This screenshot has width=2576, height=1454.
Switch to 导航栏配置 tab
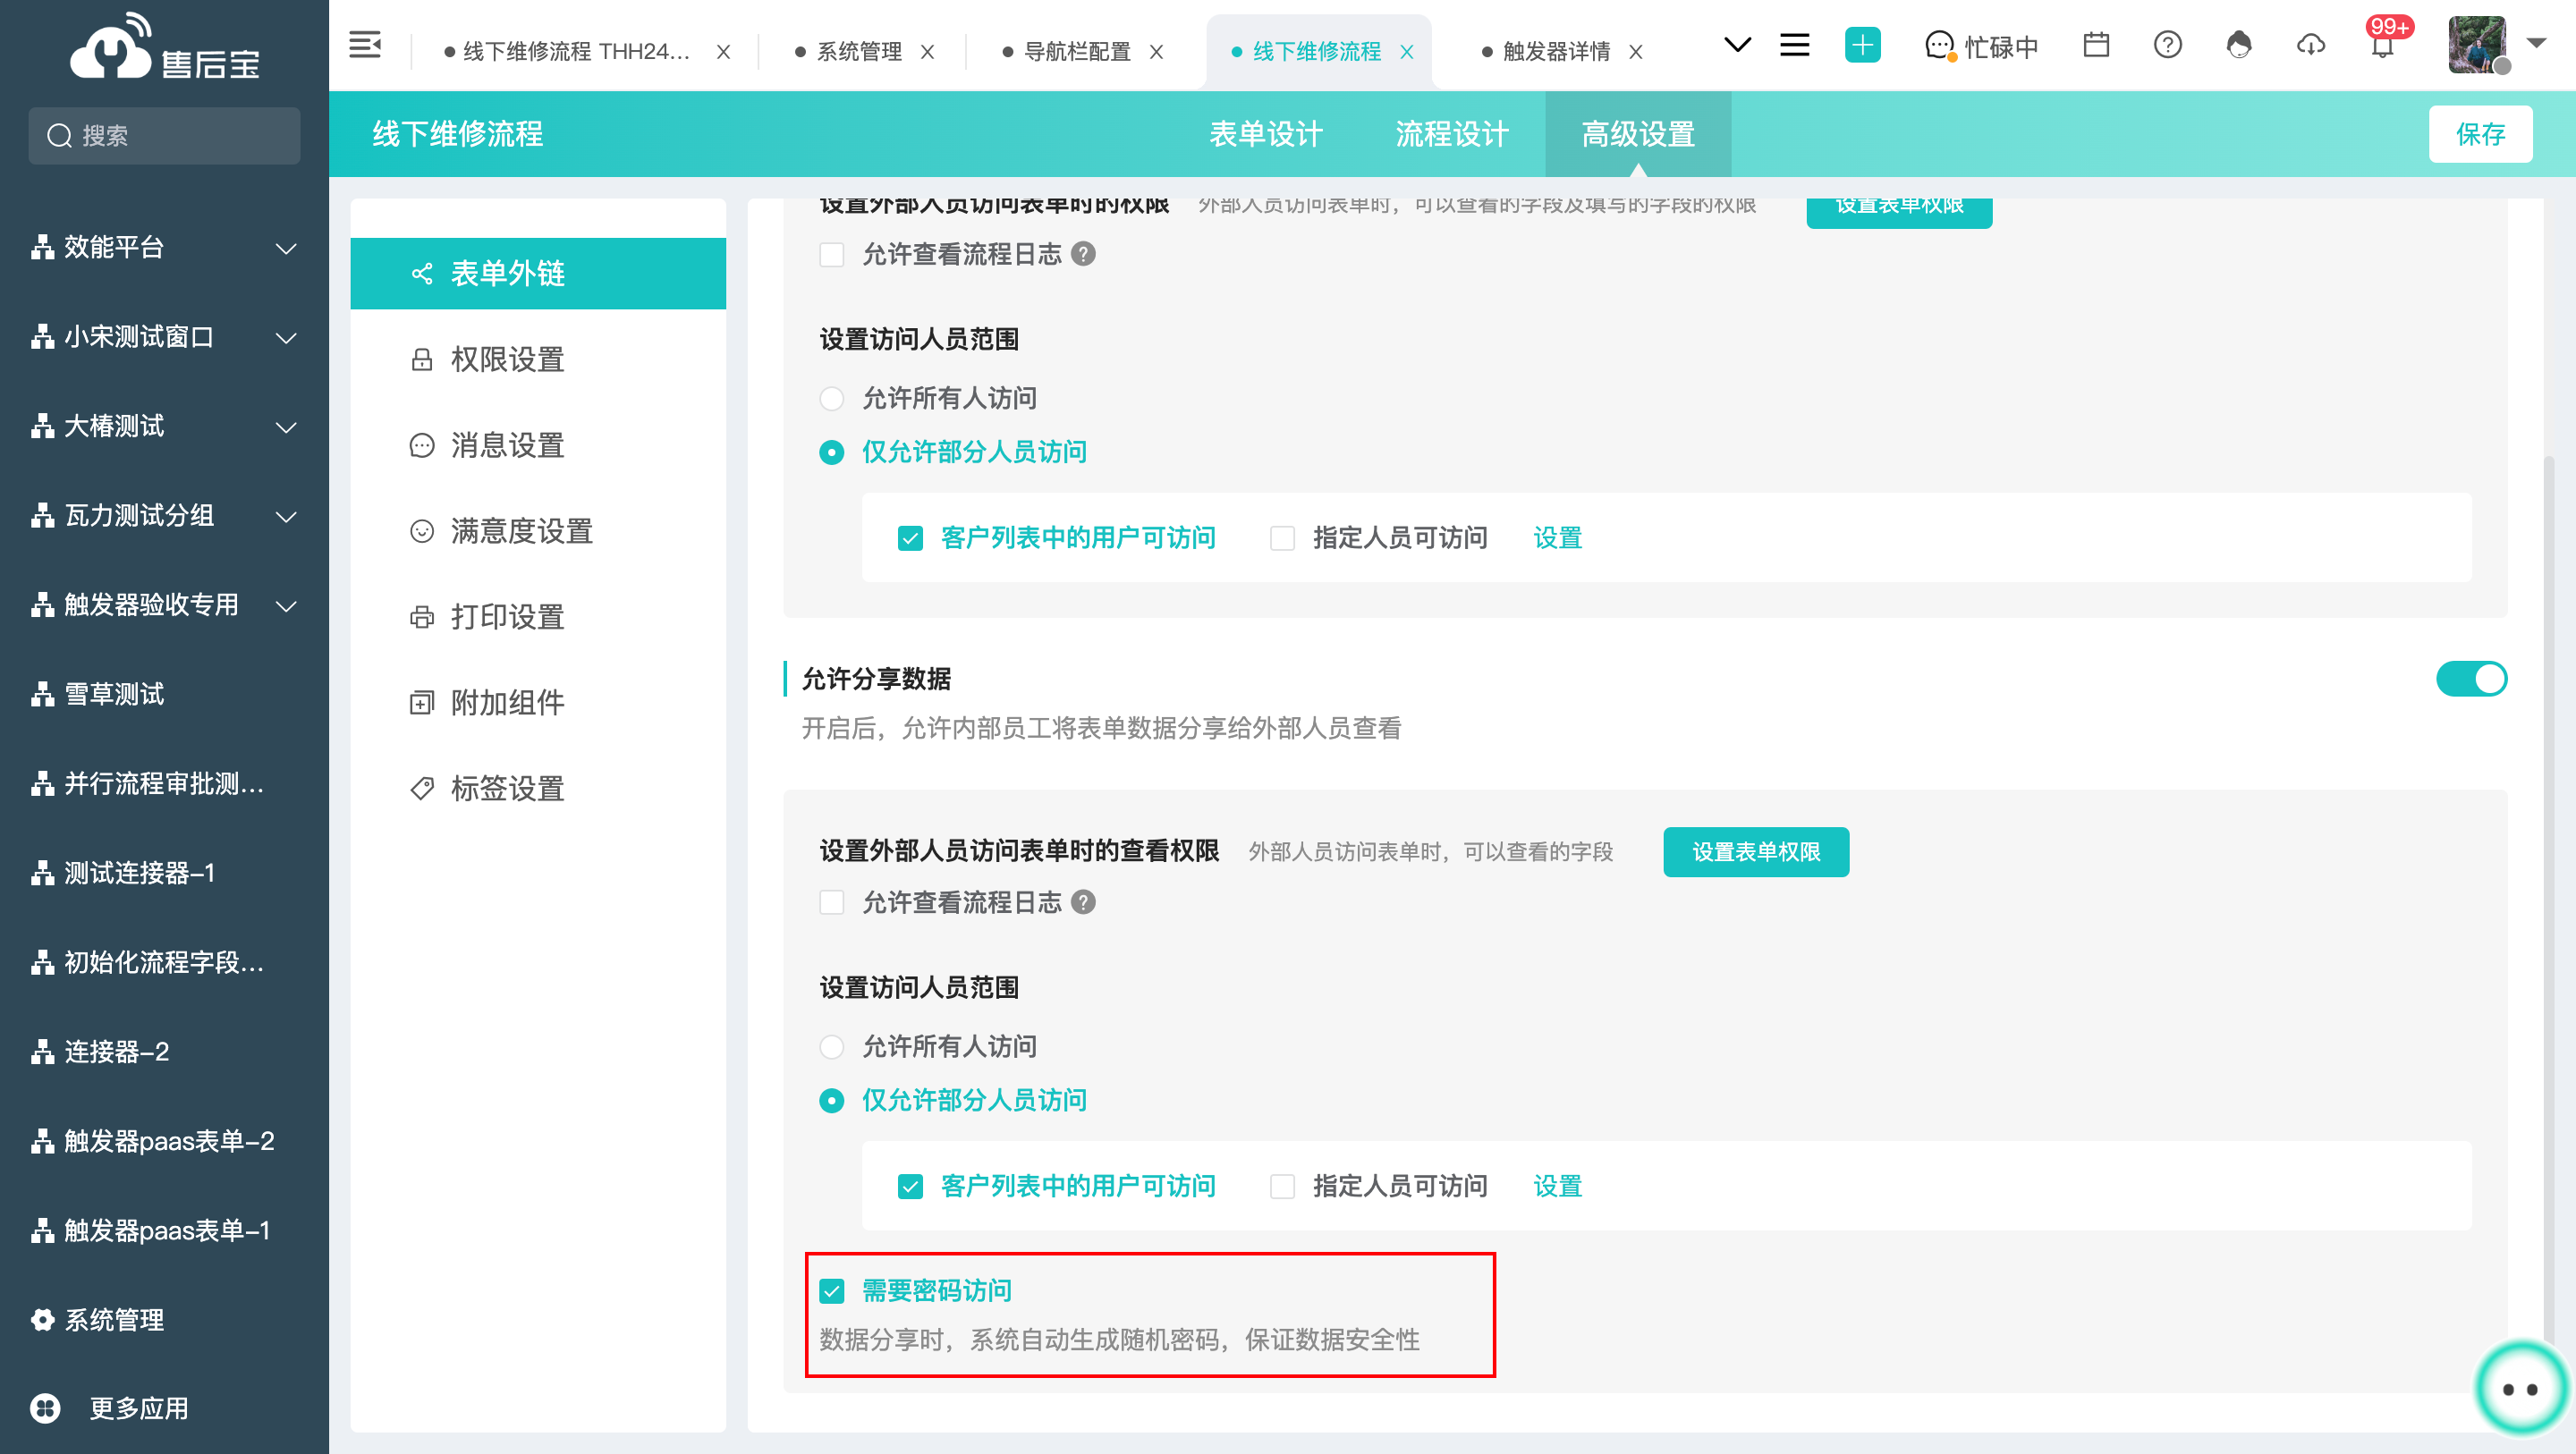[1077, 51]
